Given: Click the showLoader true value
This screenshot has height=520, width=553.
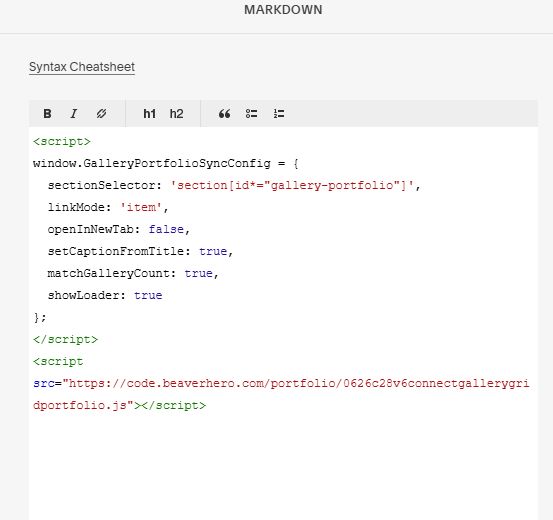Looking at the screenshot, I should pos(148,295).
